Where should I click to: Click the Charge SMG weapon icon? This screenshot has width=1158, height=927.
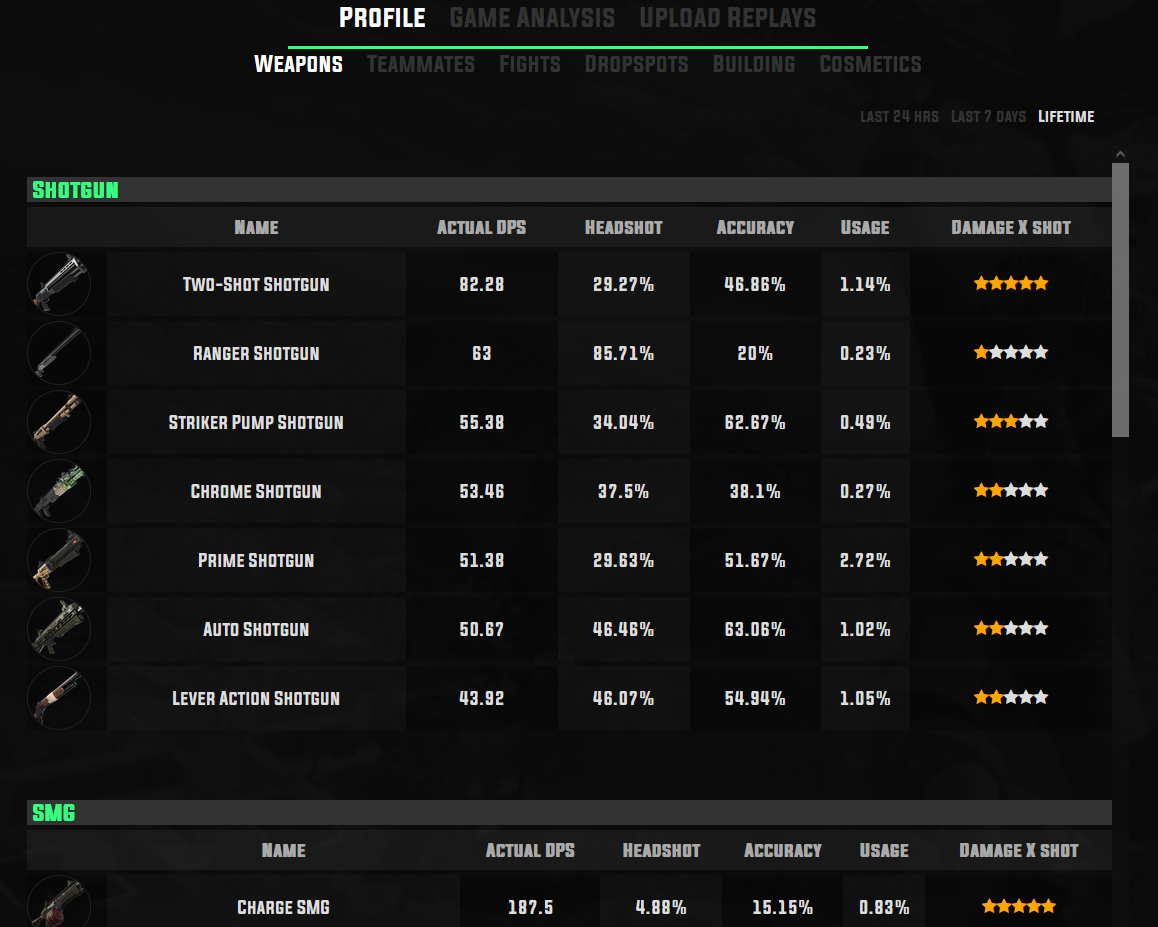(x=59, y=901)
